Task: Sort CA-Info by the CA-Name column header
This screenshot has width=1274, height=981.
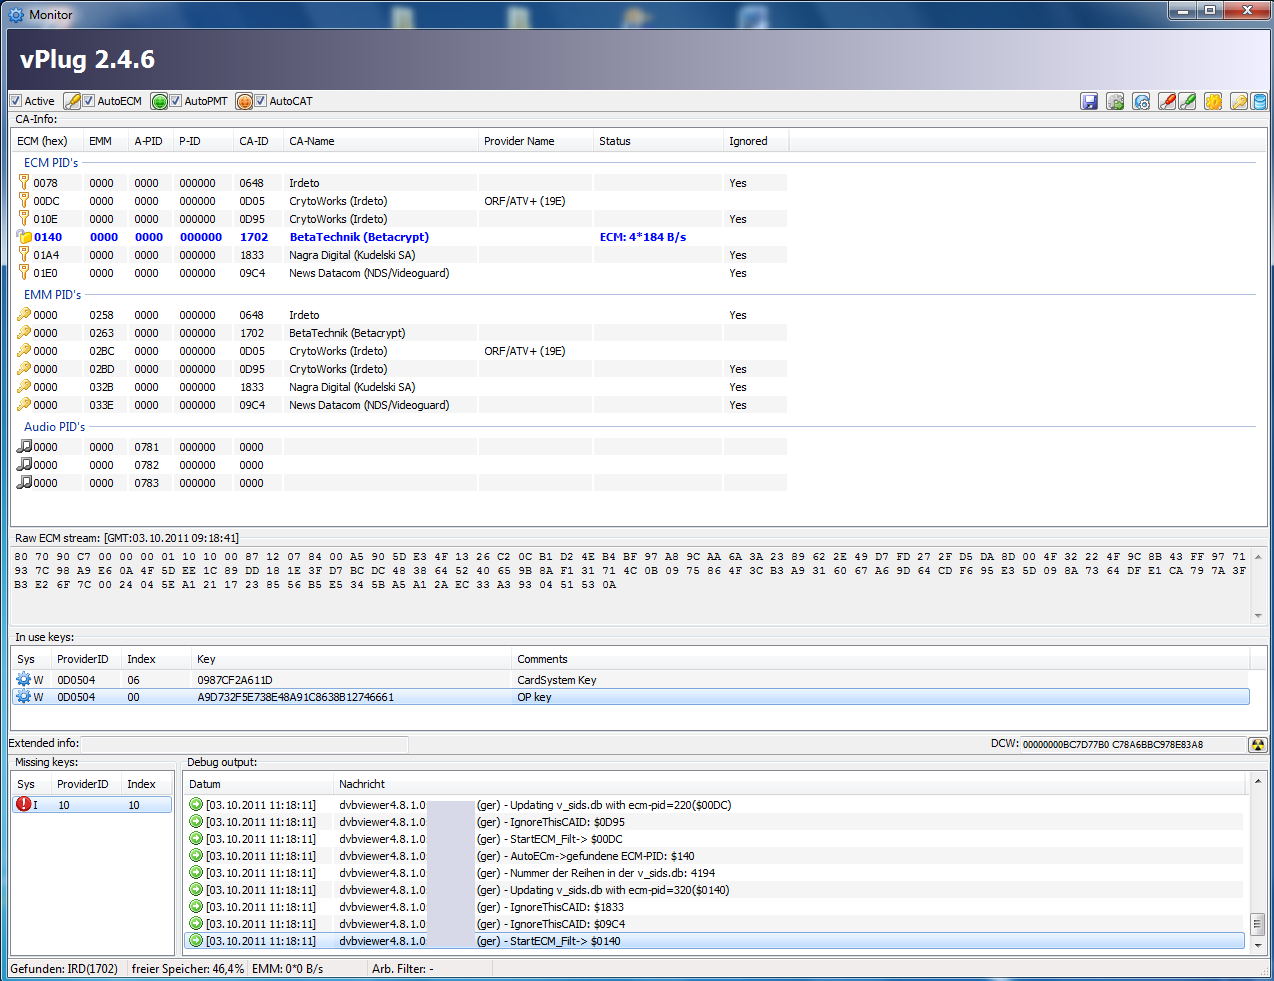Action: coord(312,141)
